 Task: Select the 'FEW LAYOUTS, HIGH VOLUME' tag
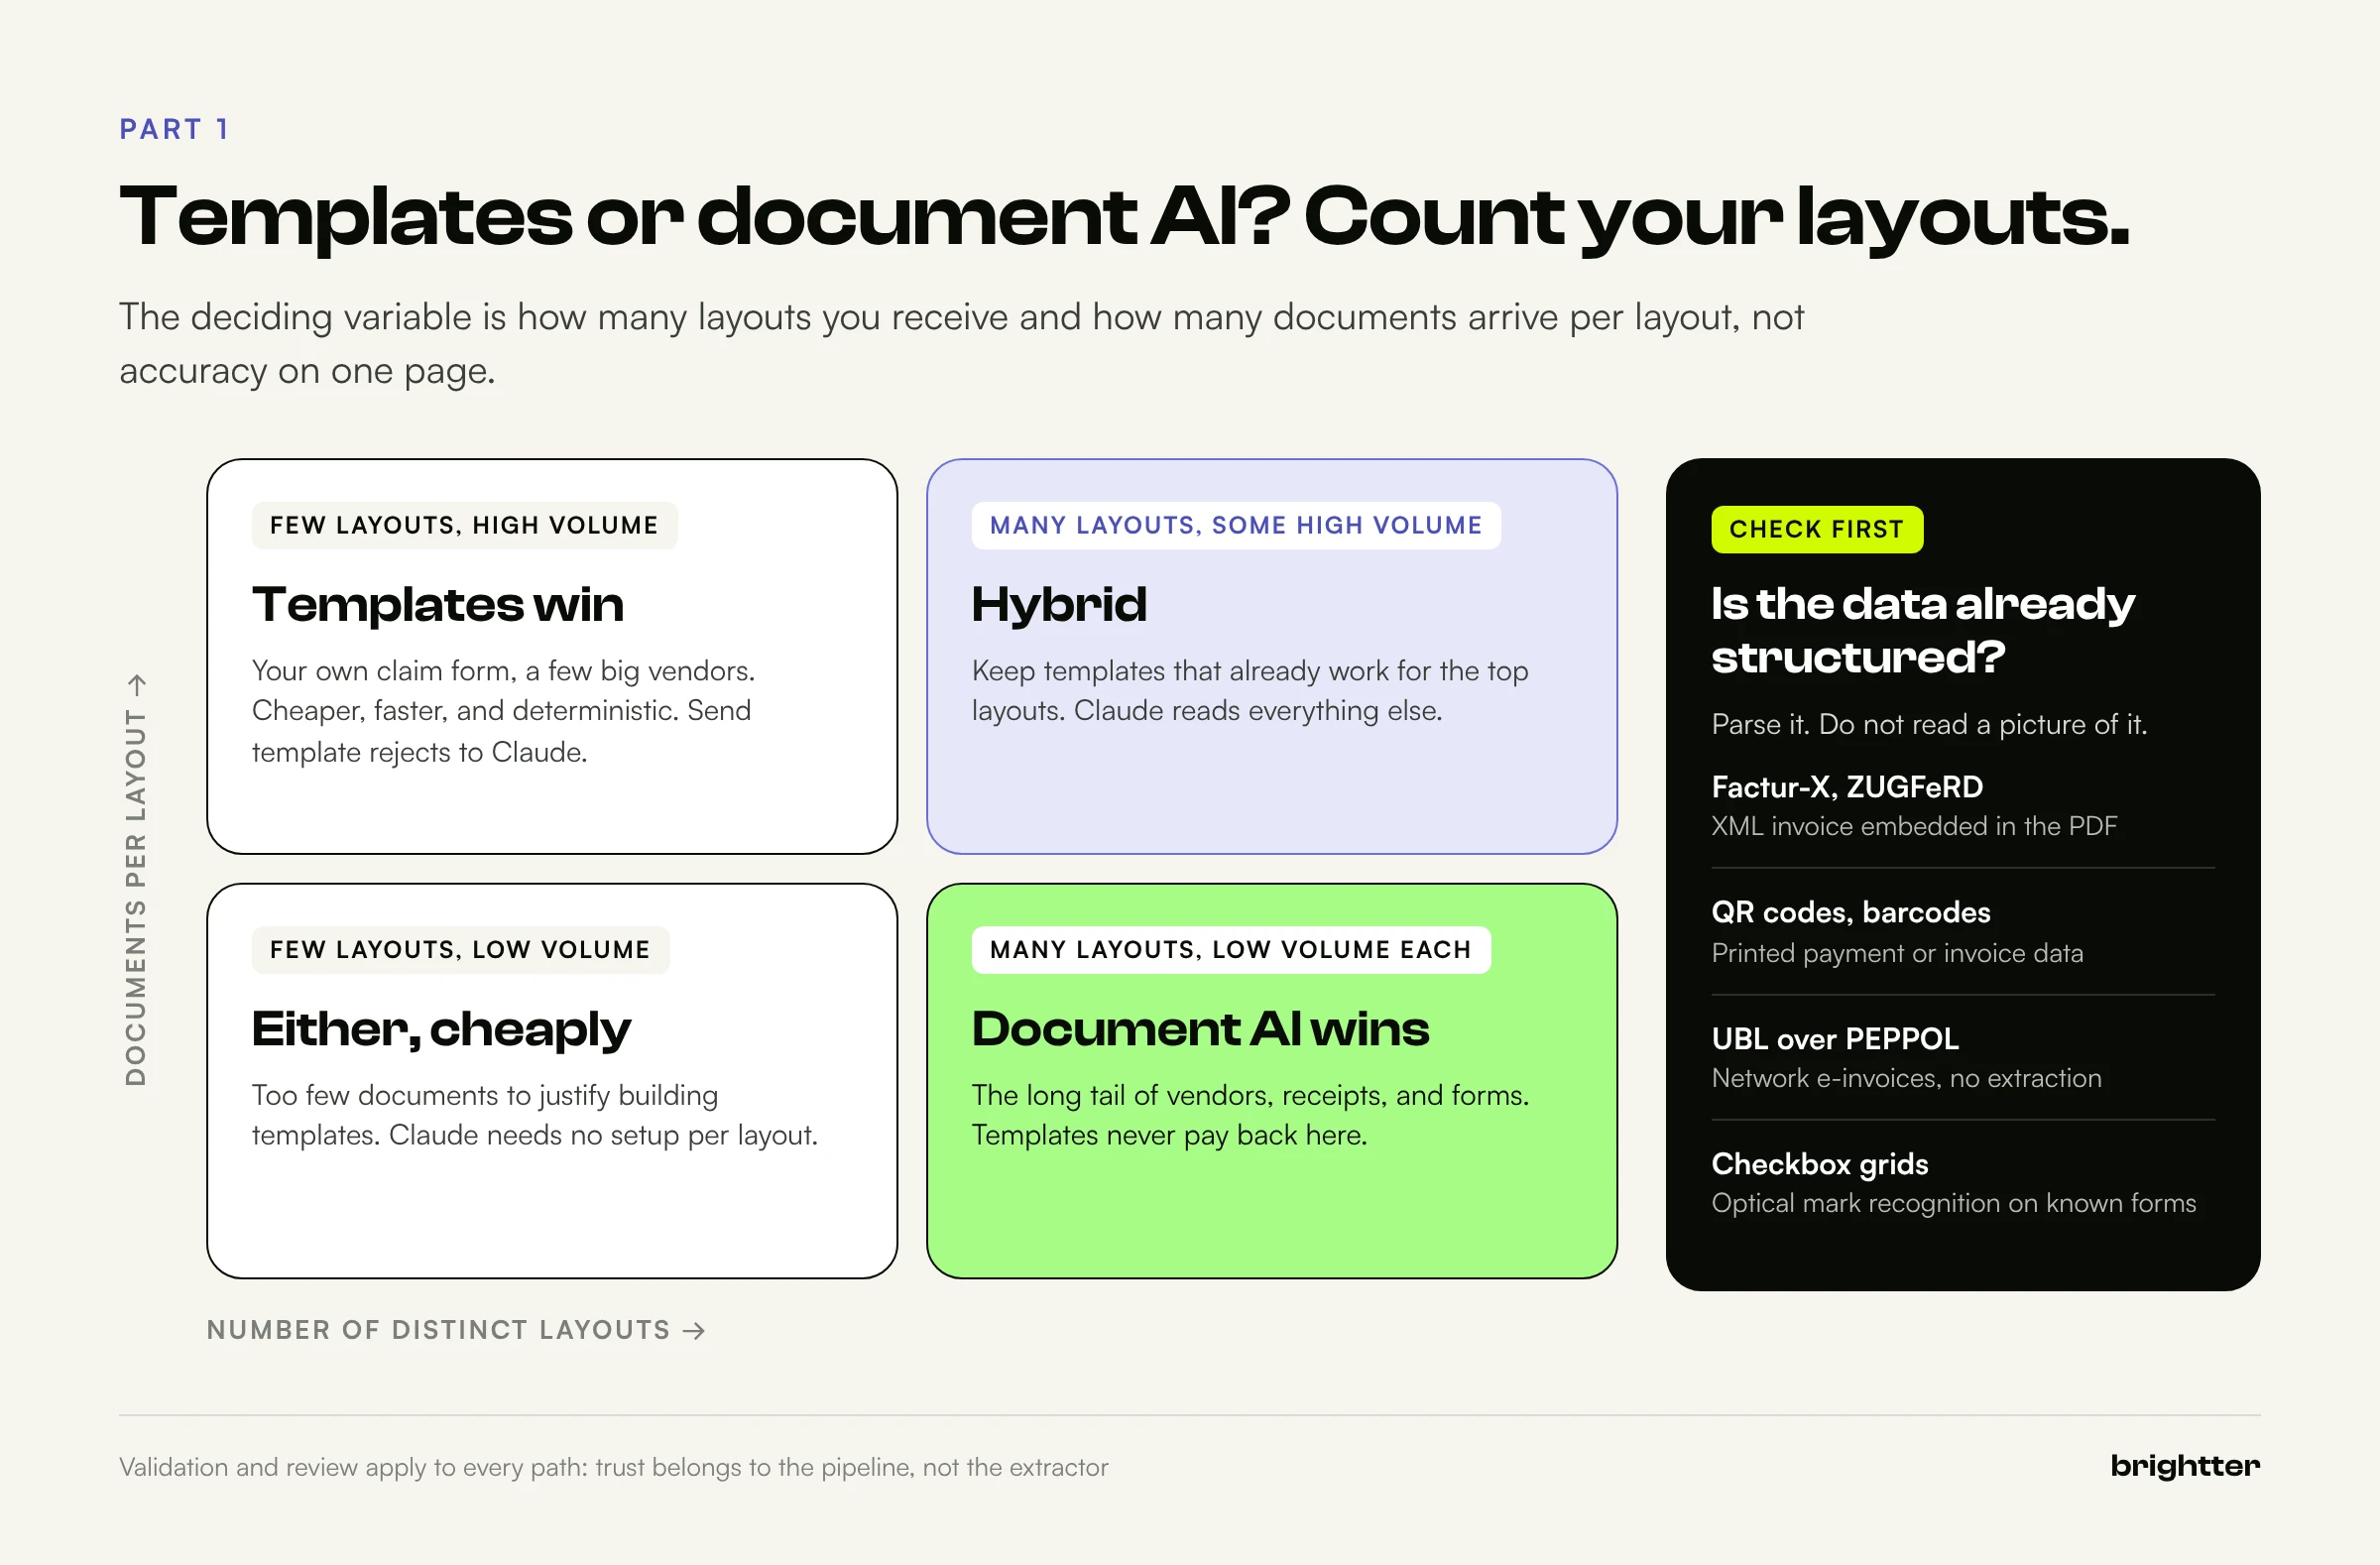click(464, 525)
